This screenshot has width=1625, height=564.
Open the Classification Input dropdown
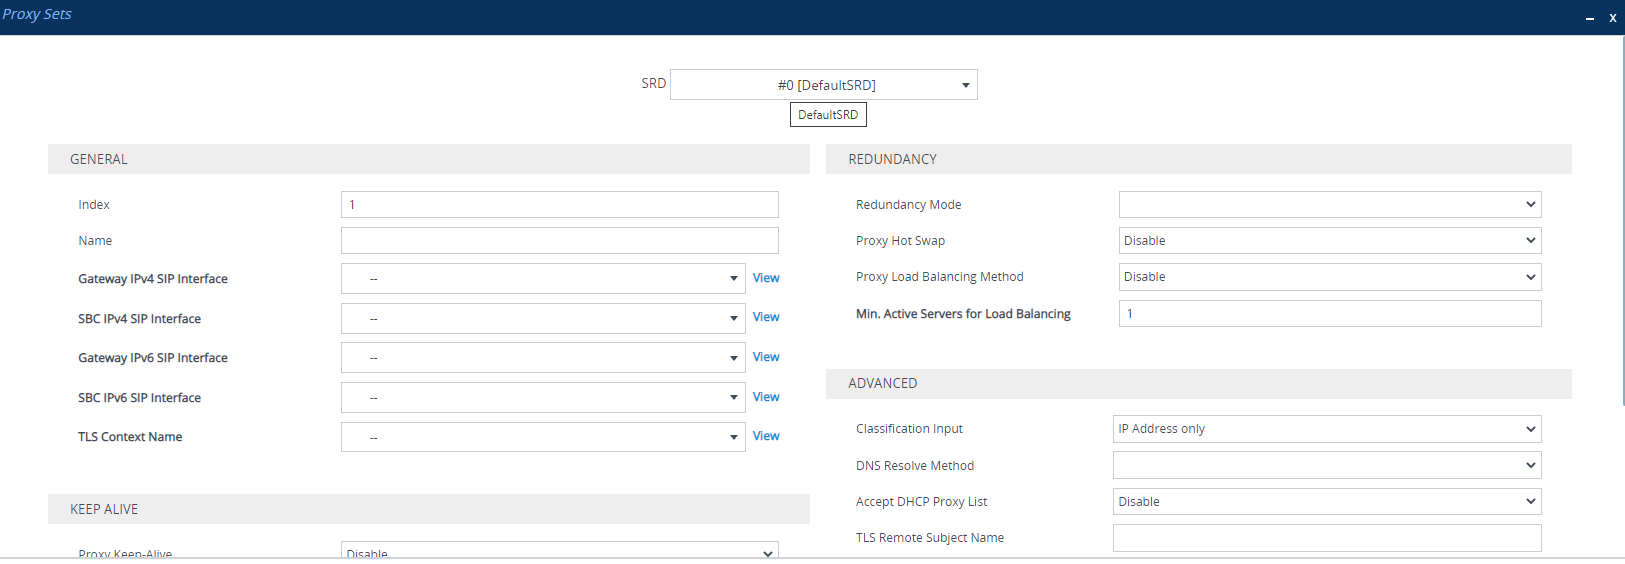point(1326,429)
